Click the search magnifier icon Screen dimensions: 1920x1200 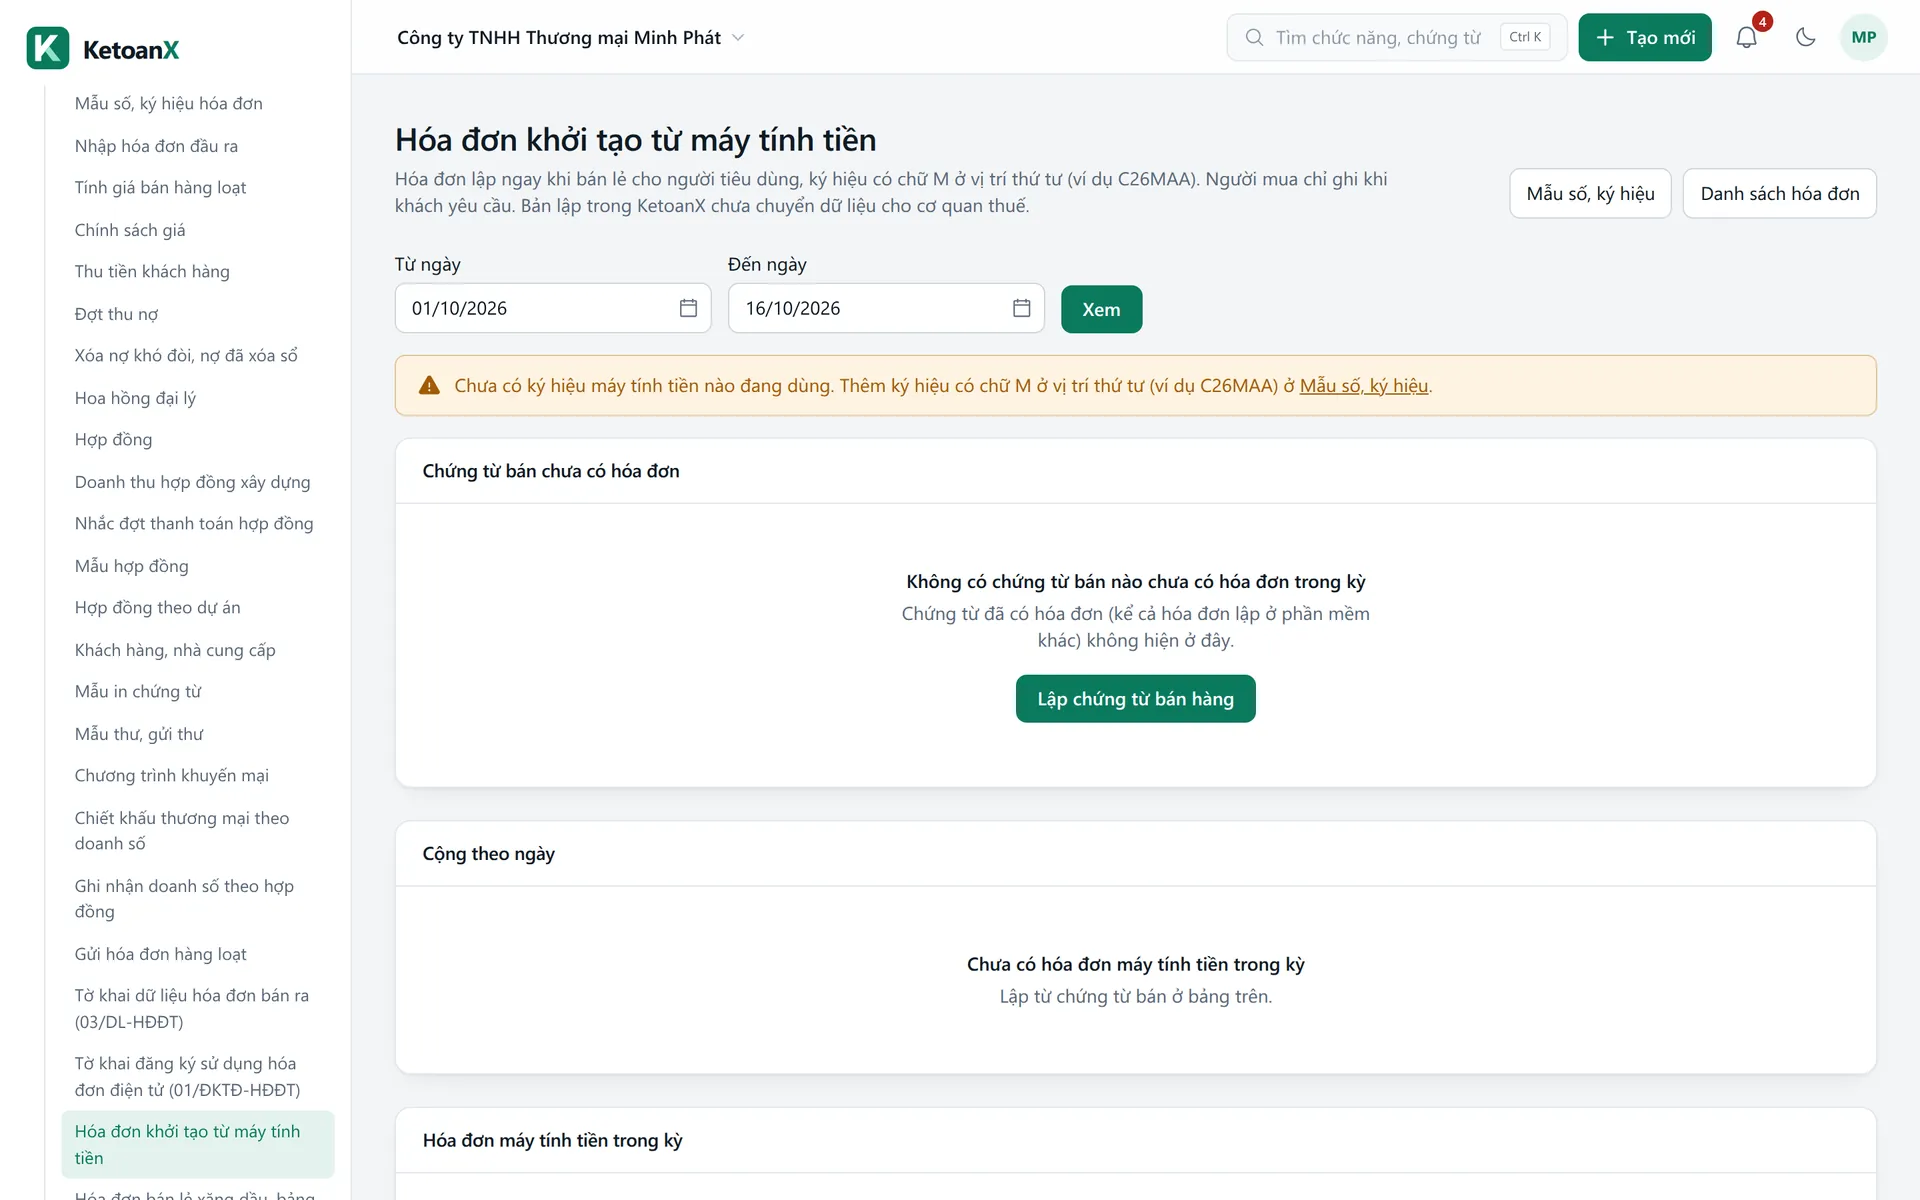(1253, 38)
